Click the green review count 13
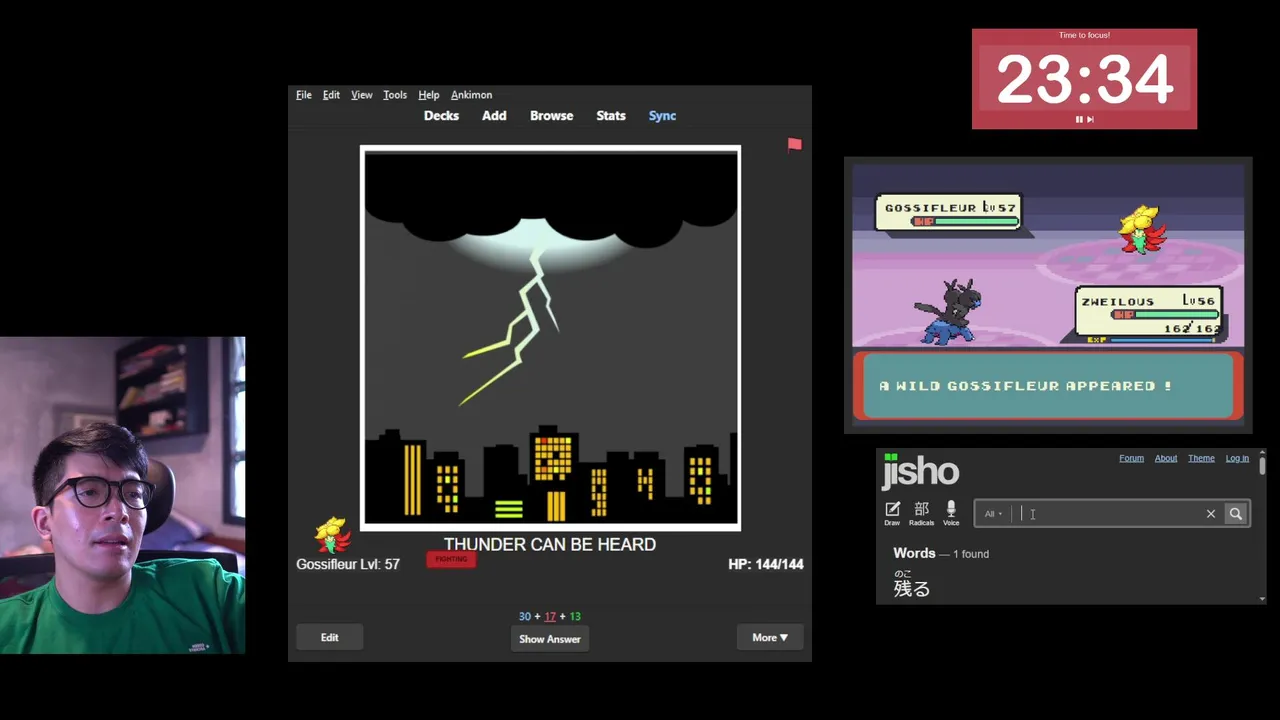 click(575, 617)
